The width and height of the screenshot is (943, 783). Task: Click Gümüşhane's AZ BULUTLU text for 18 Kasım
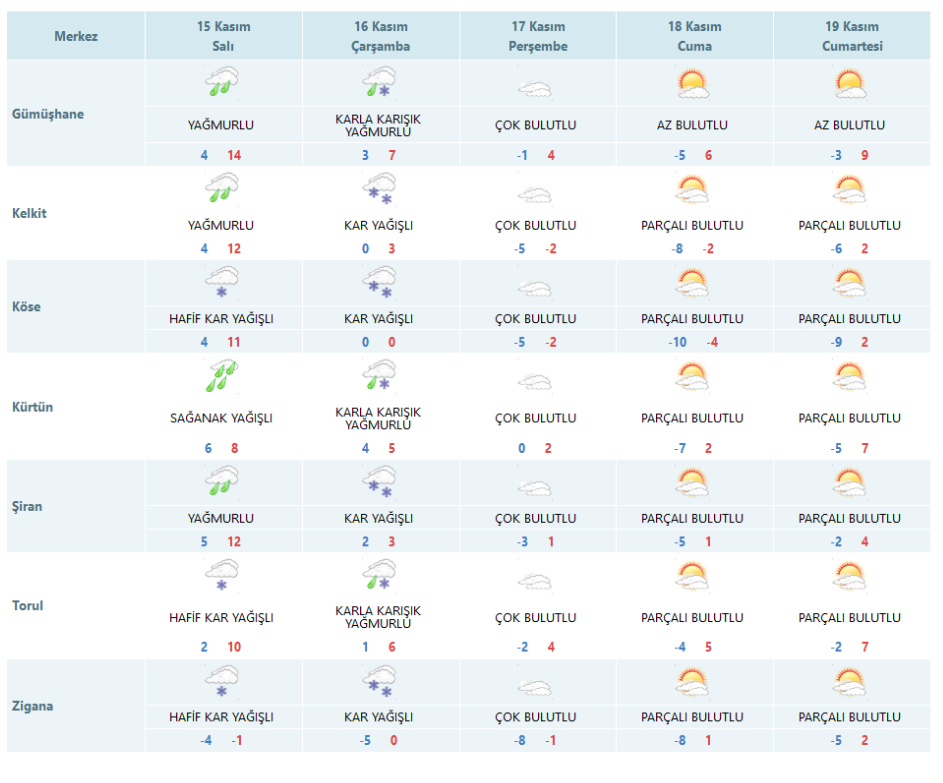click(692, 126)
